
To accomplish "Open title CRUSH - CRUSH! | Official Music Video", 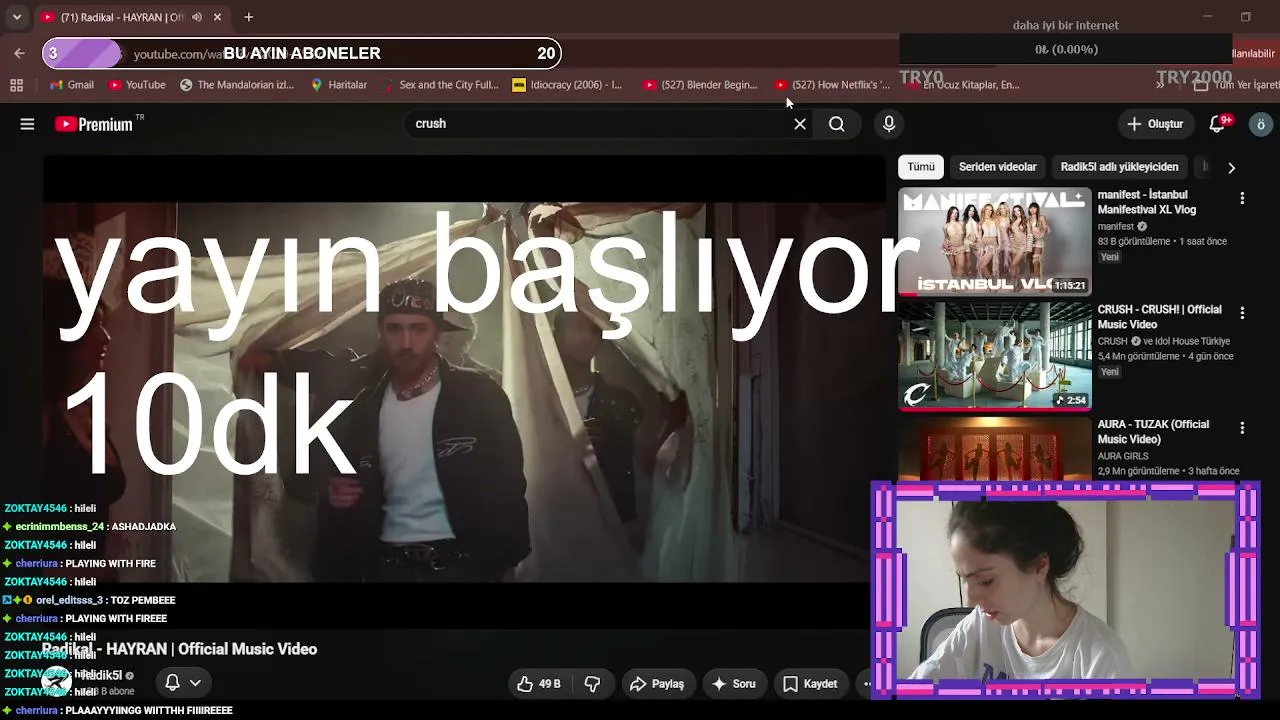I will [x=1160, y=317].
